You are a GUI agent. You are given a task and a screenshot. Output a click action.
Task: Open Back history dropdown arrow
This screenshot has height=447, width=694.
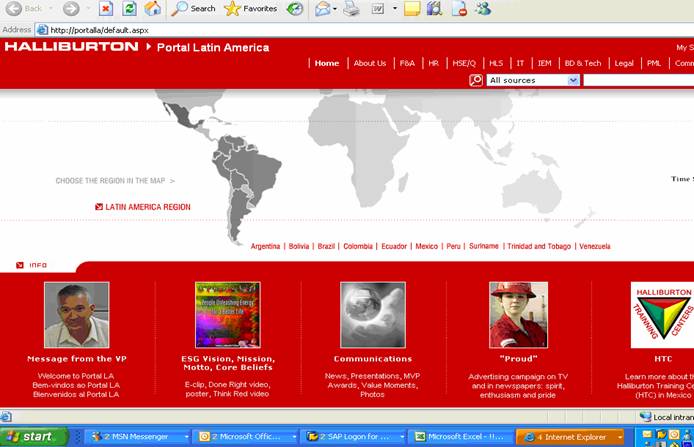pos(50,8)
